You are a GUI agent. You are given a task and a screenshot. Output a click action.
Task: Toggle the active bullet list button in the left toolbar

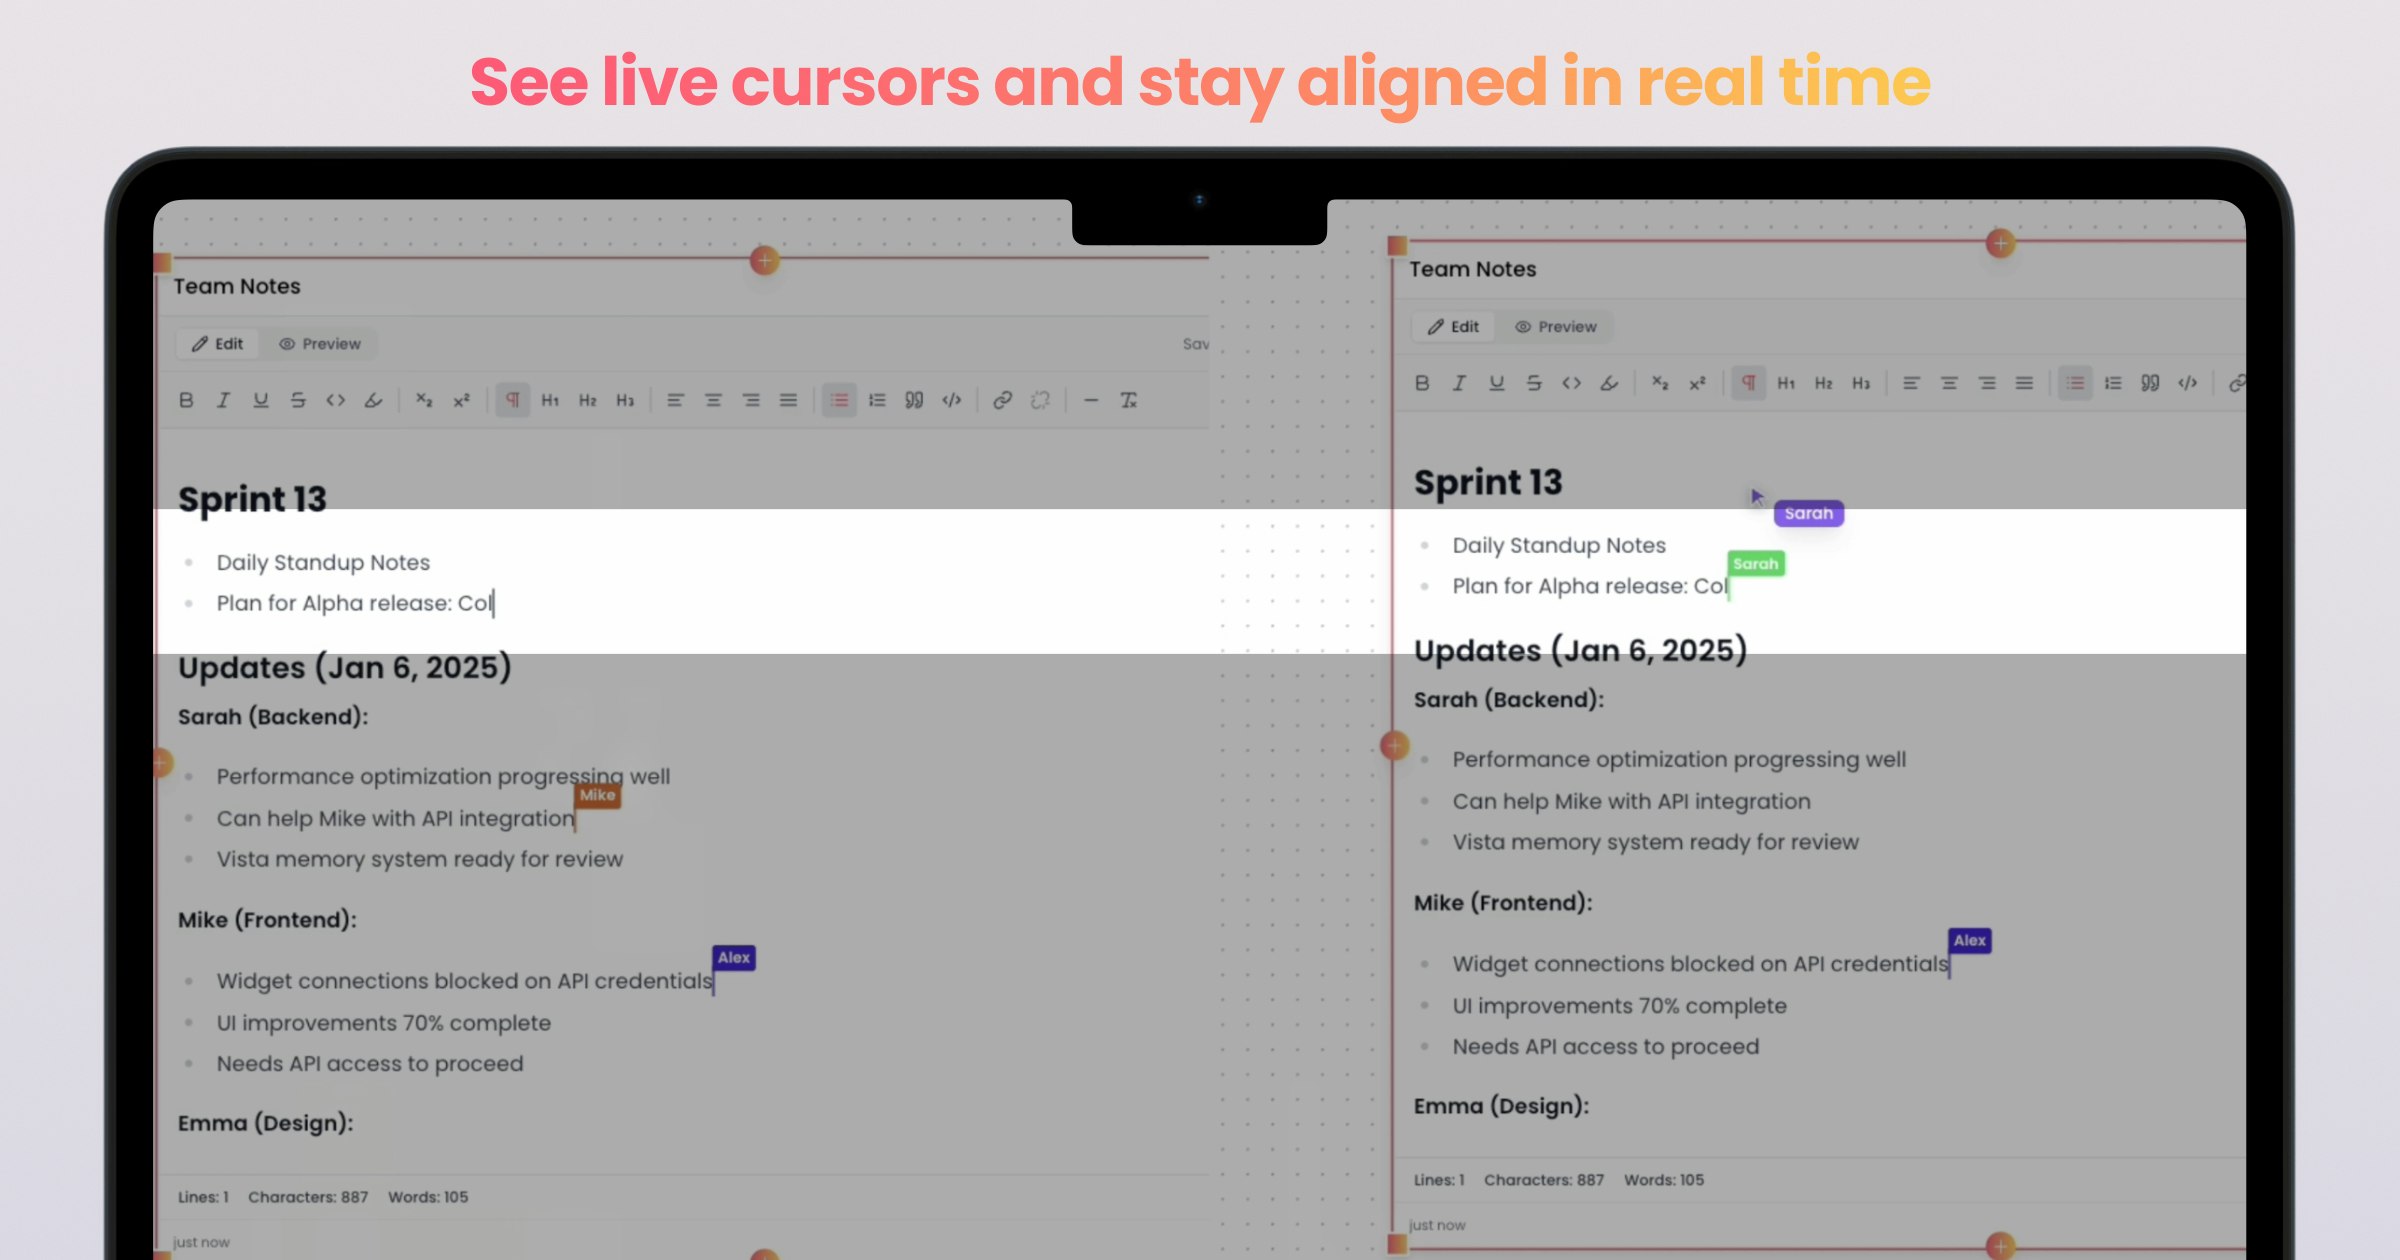[x=839, y=400]
